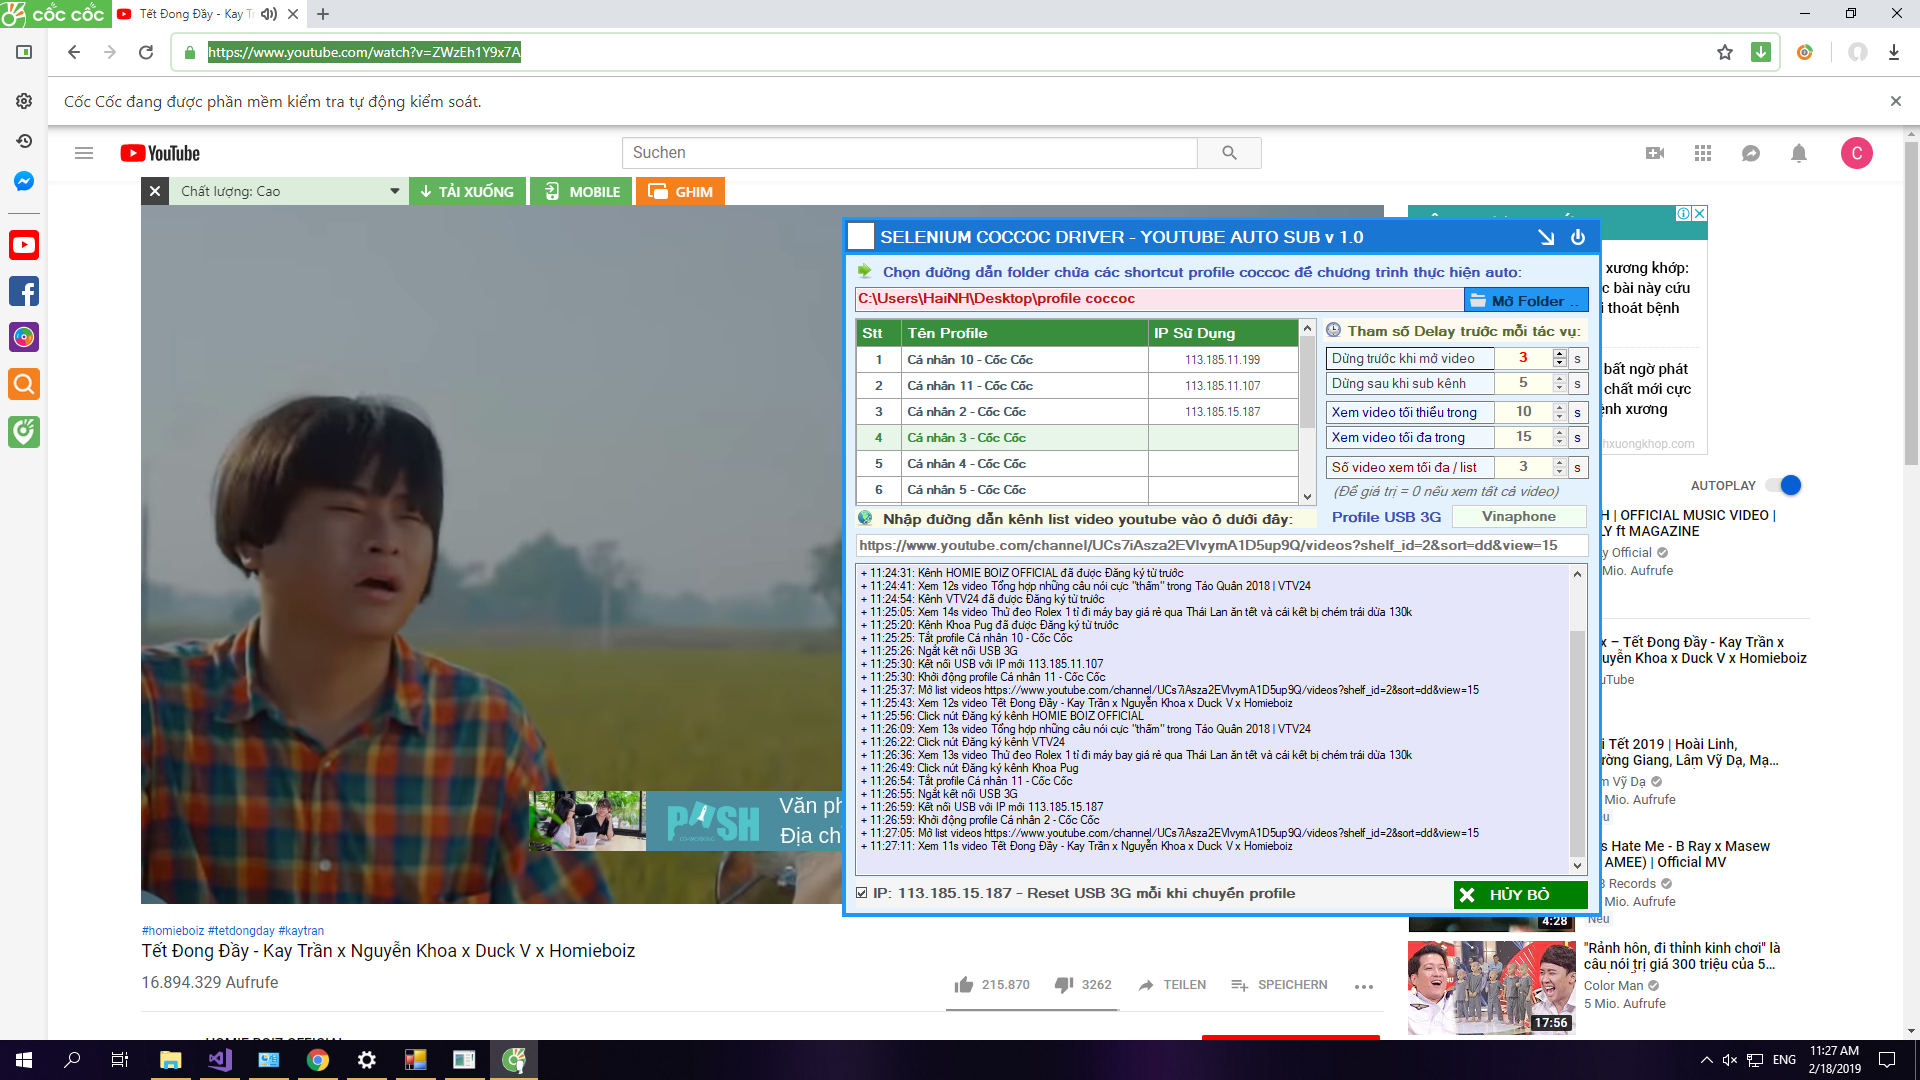Toggle the AUTOPLAY switch
Viewport: 1920px width, 1080px height.
(1783, 485)
